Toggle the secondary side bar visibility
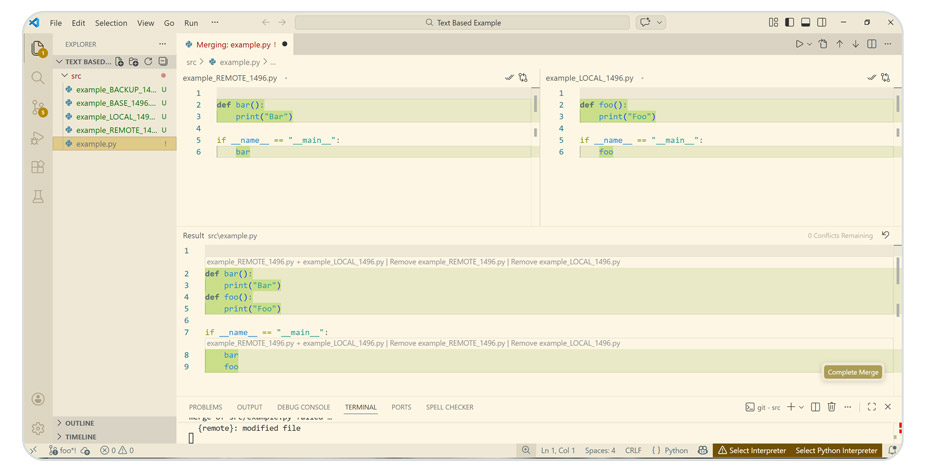This screenshot has width=925, height=470. [821, 22]
